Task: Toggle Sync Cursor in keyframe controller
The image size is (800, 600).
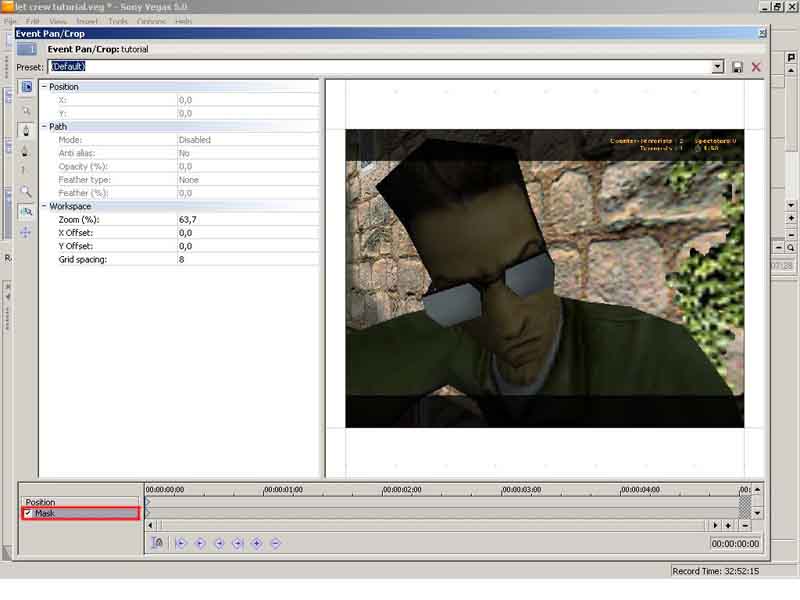Action: pos(158,543)
